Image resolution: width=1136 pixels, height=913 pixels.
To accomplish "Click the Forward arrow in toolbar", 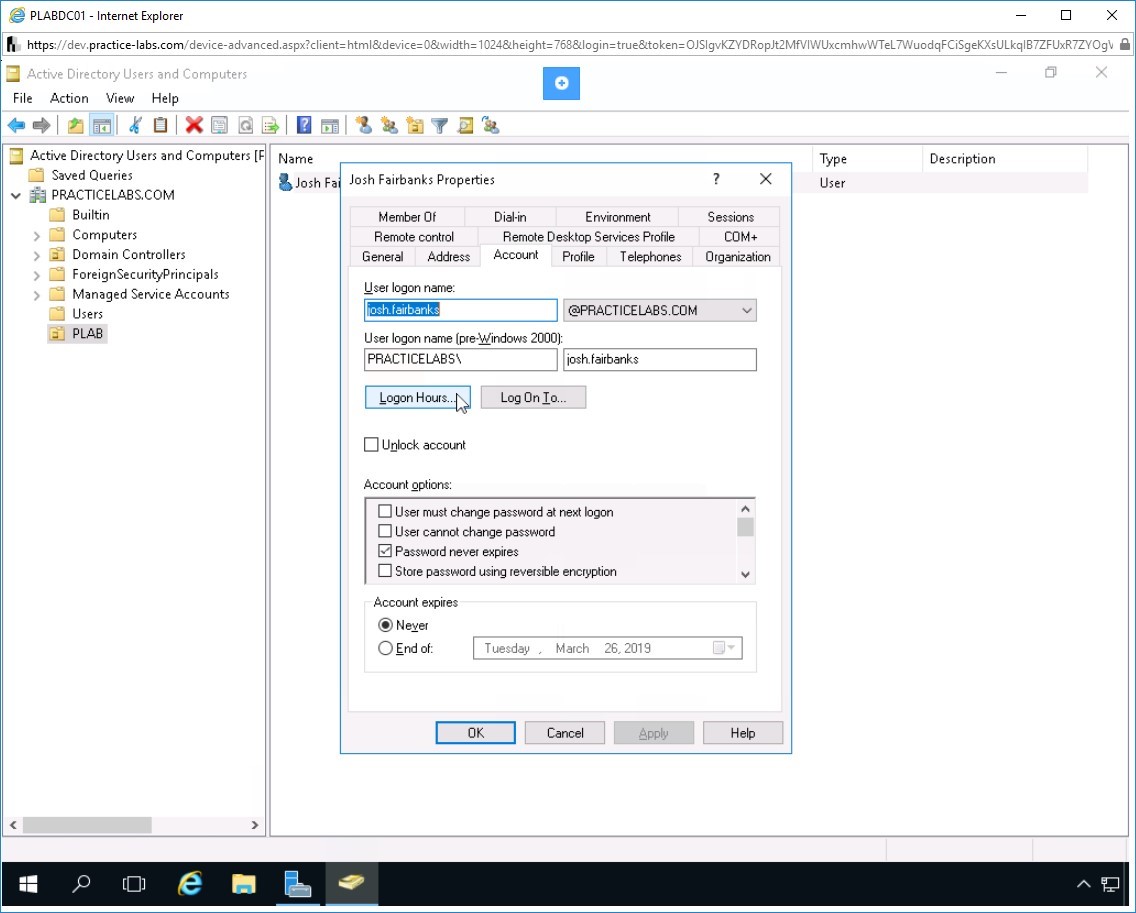I will pyautogui.click(x=41, y=125).
